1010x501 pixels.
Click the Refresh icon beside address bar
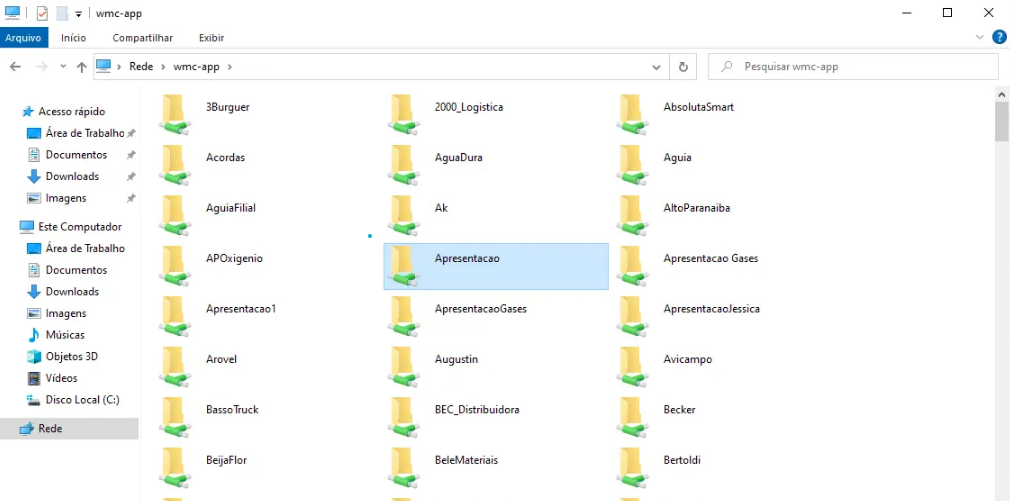click(683, 67)
